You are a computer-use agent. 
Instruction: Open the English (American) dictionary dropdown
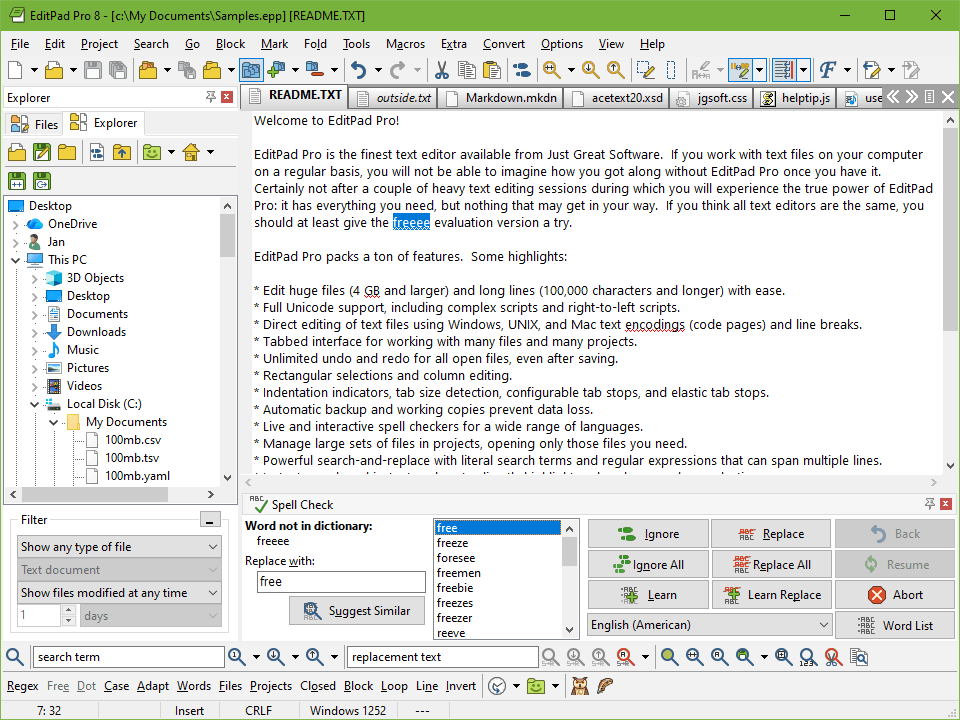point(708,624)
